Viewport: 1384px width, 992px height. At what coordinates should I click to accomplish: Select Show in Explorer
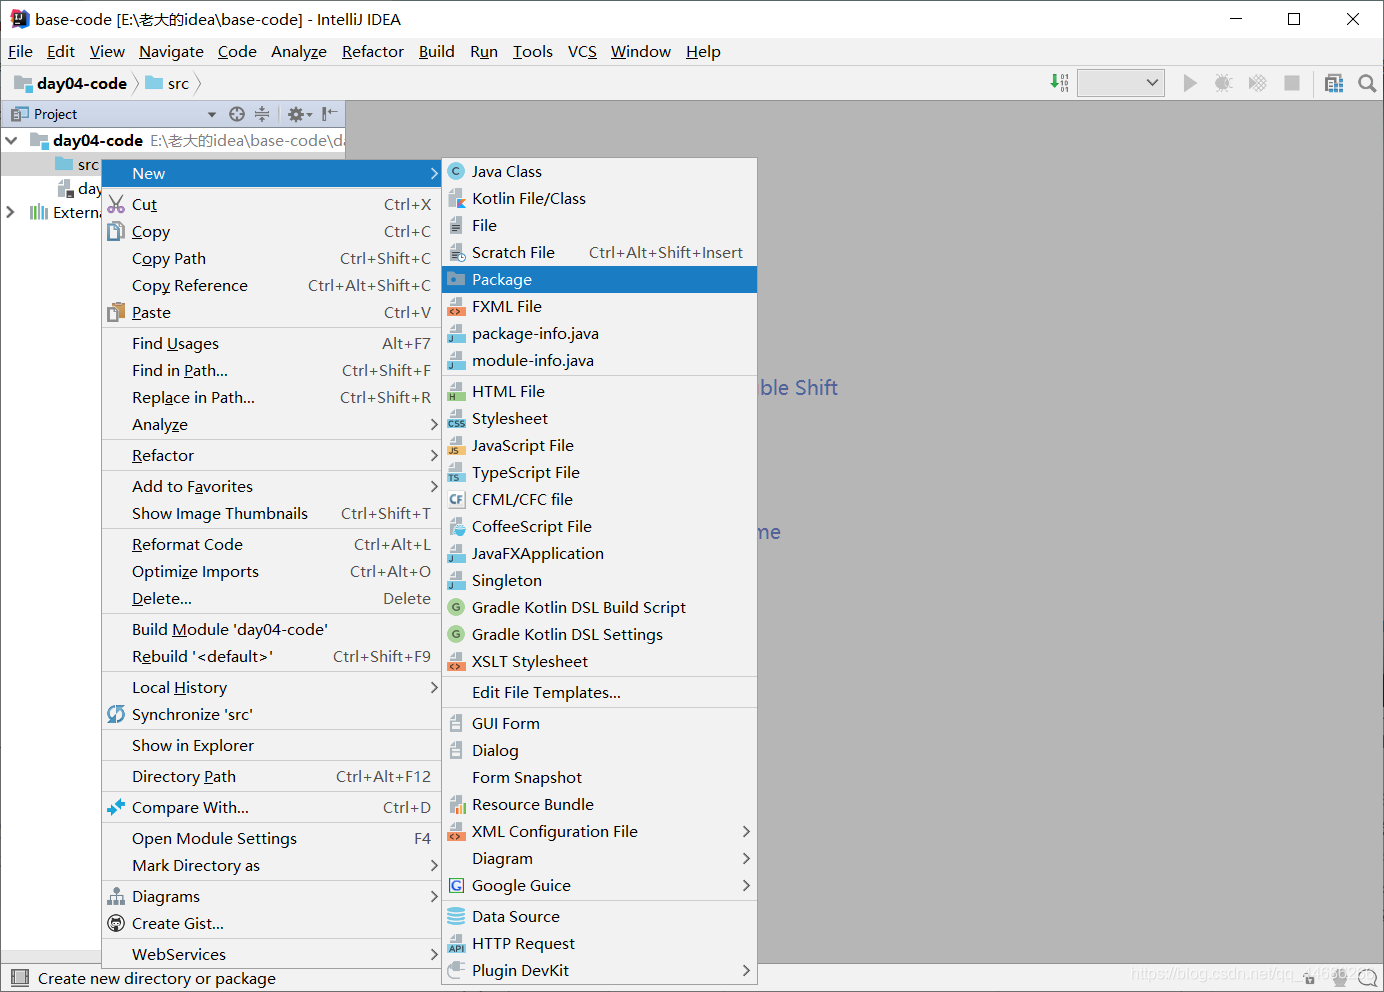click(x=271, y=746)
